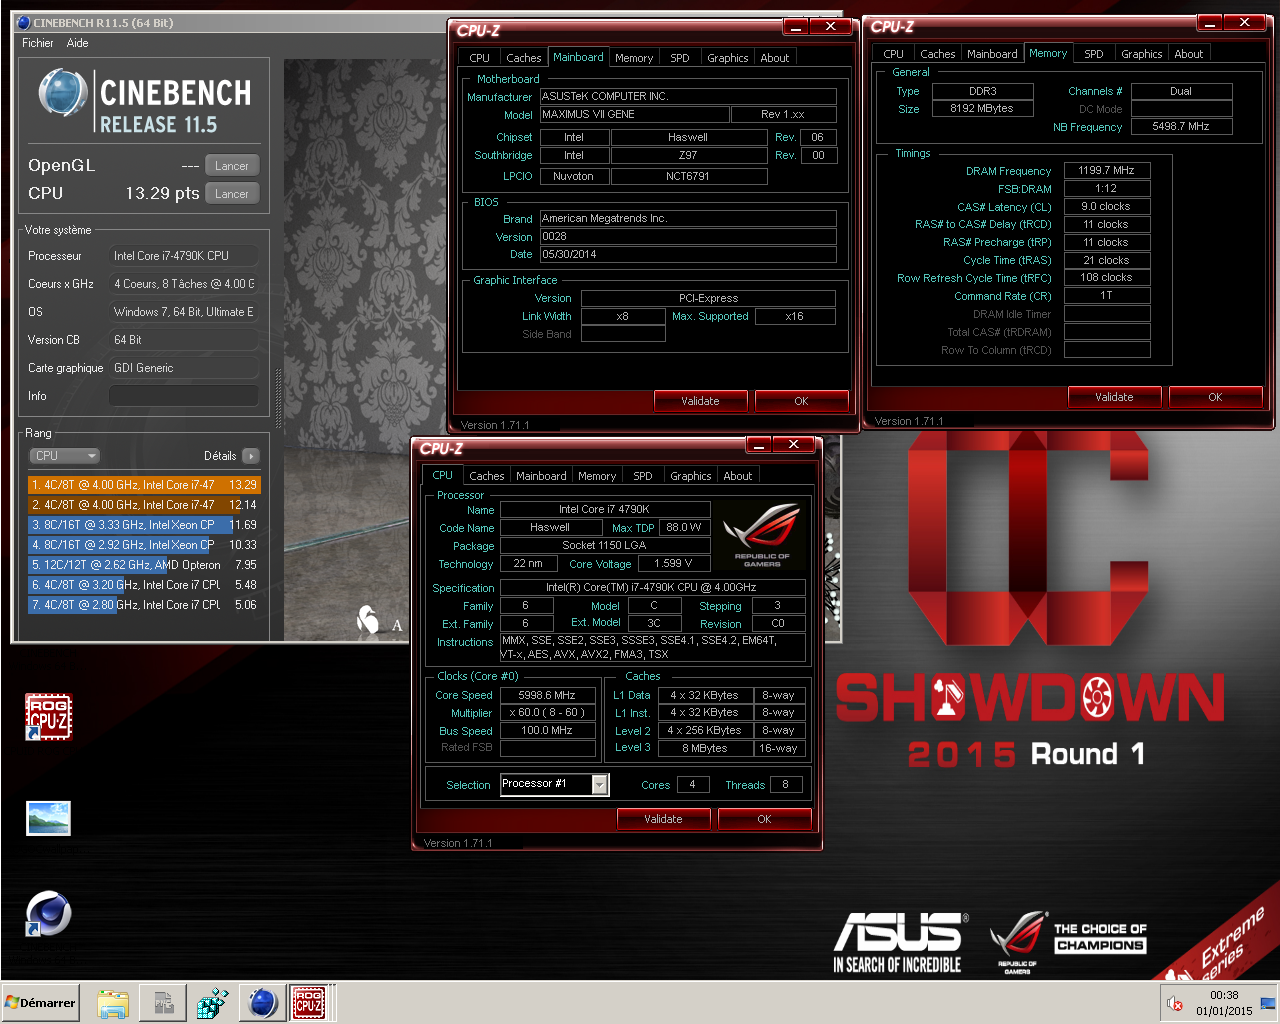1280x1024 pixels.
Task: Select ranking row 1 scoring 13.29
Action: point(145,485)
